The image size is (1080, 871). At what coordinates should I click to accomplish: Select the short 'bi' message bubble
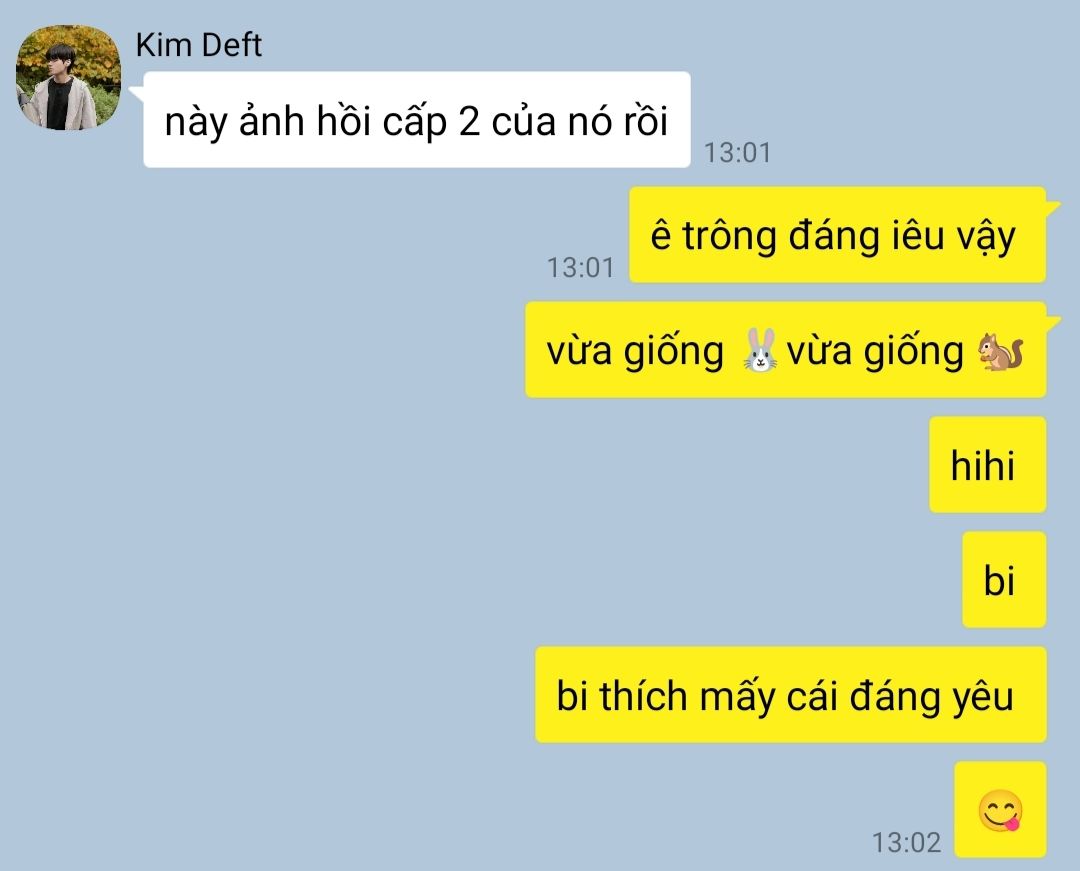click(1004, 580)
